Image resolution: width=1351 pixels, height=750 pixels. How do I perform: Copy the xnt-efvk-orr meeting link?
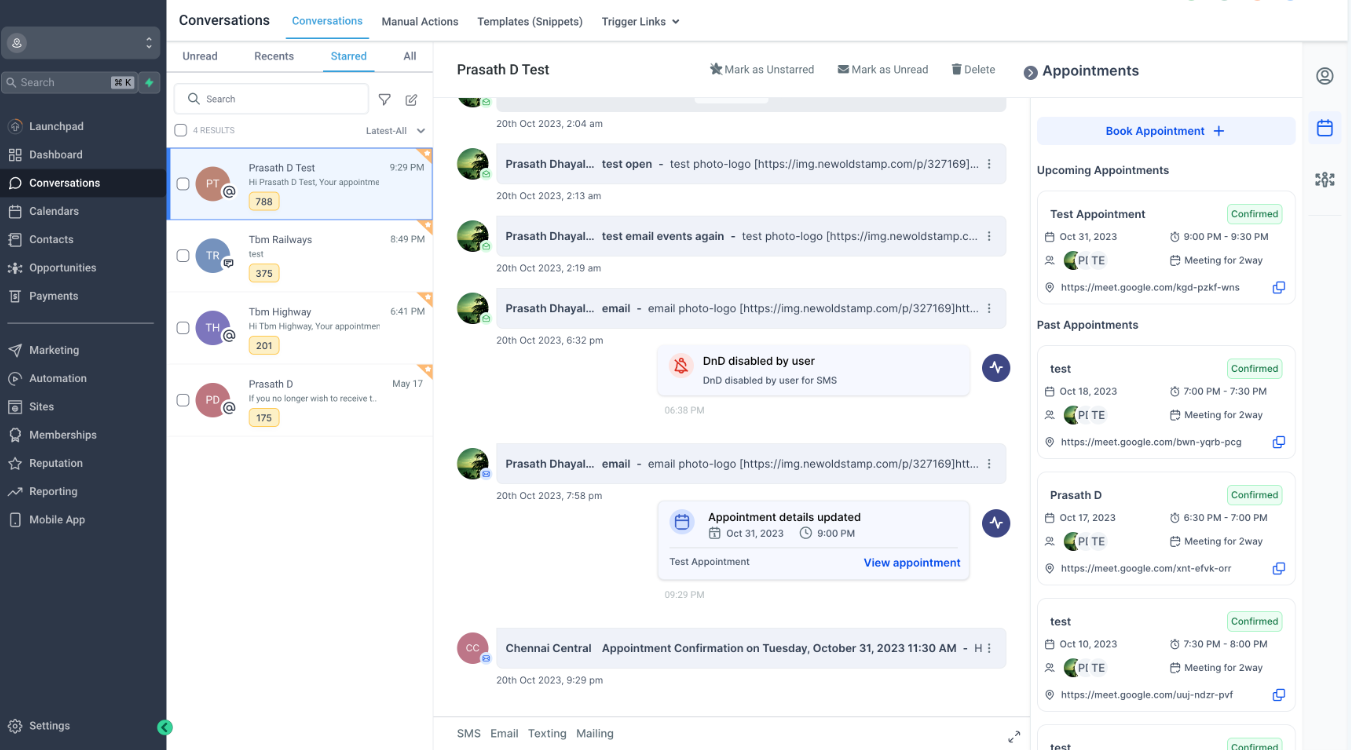[x=1278, y=569]
